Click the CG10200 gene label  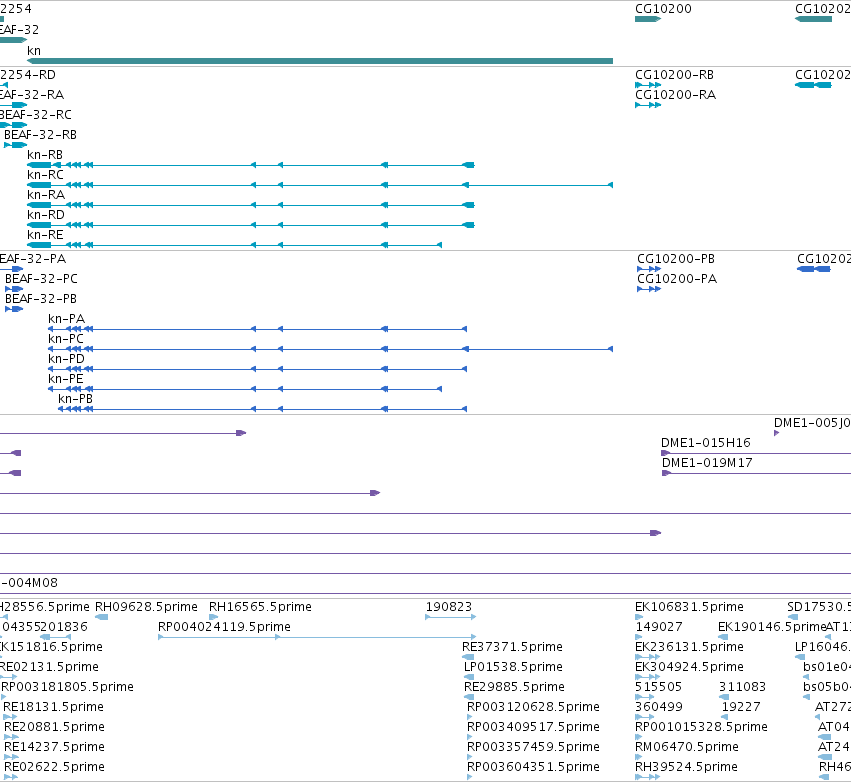click(x=663, y=9)
